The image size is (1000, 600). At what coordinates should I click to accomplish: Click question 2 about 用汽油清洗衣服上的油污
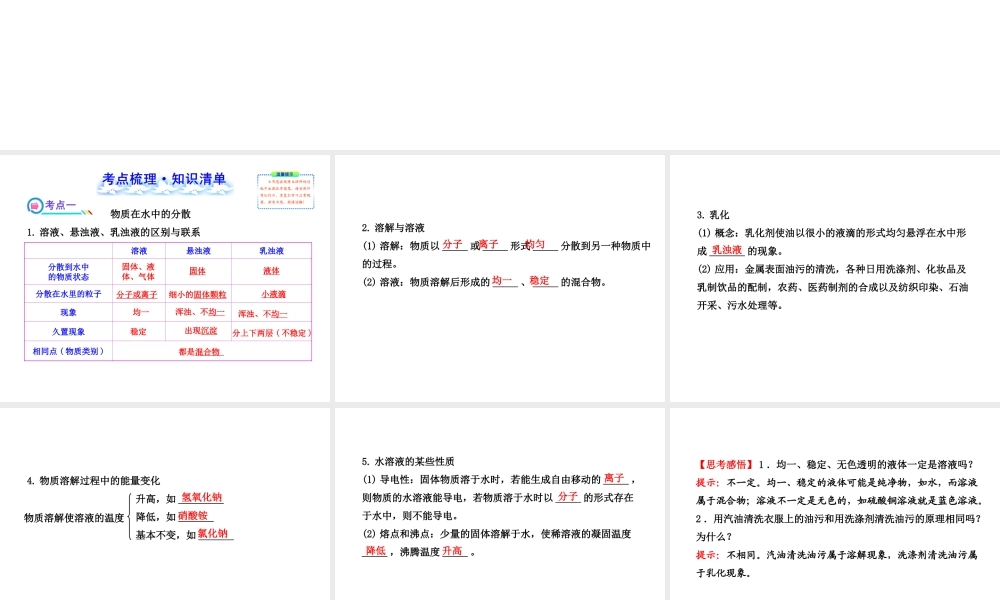(839, 528)
